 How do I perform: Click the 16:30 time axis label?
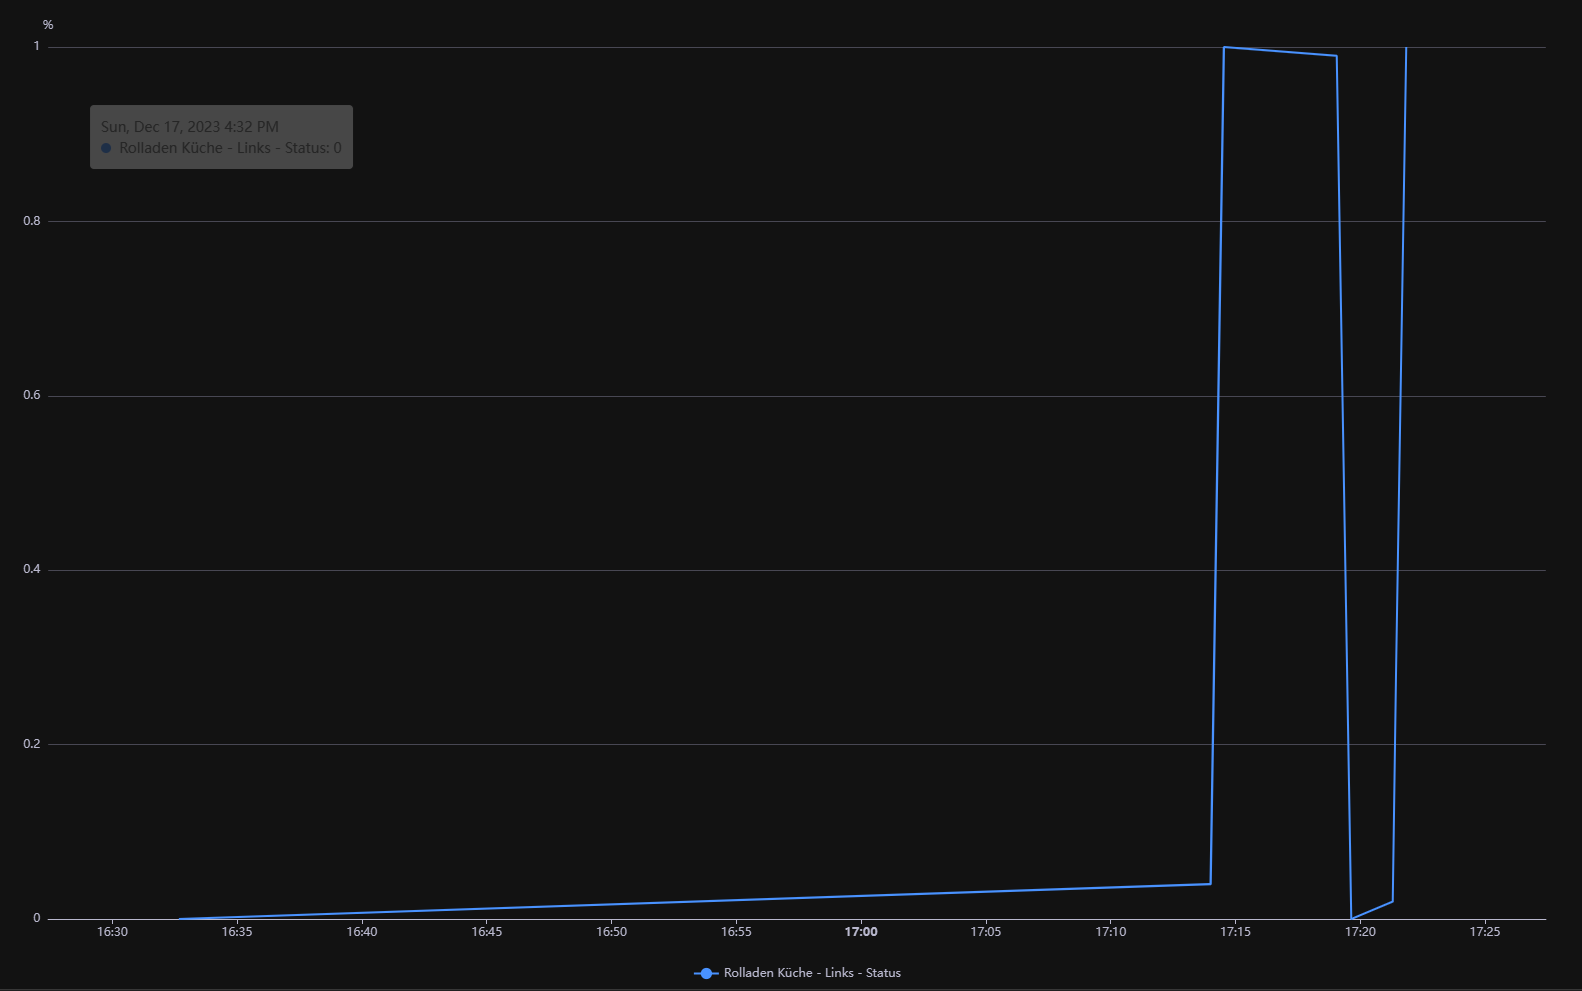click(x=112, y=932)
